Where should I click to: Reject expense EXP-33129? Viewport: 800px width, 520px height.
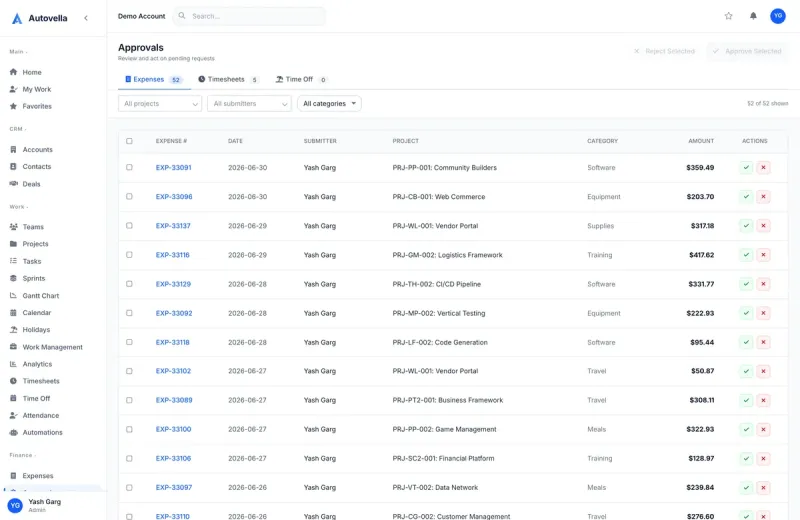[x=763, y=284]
